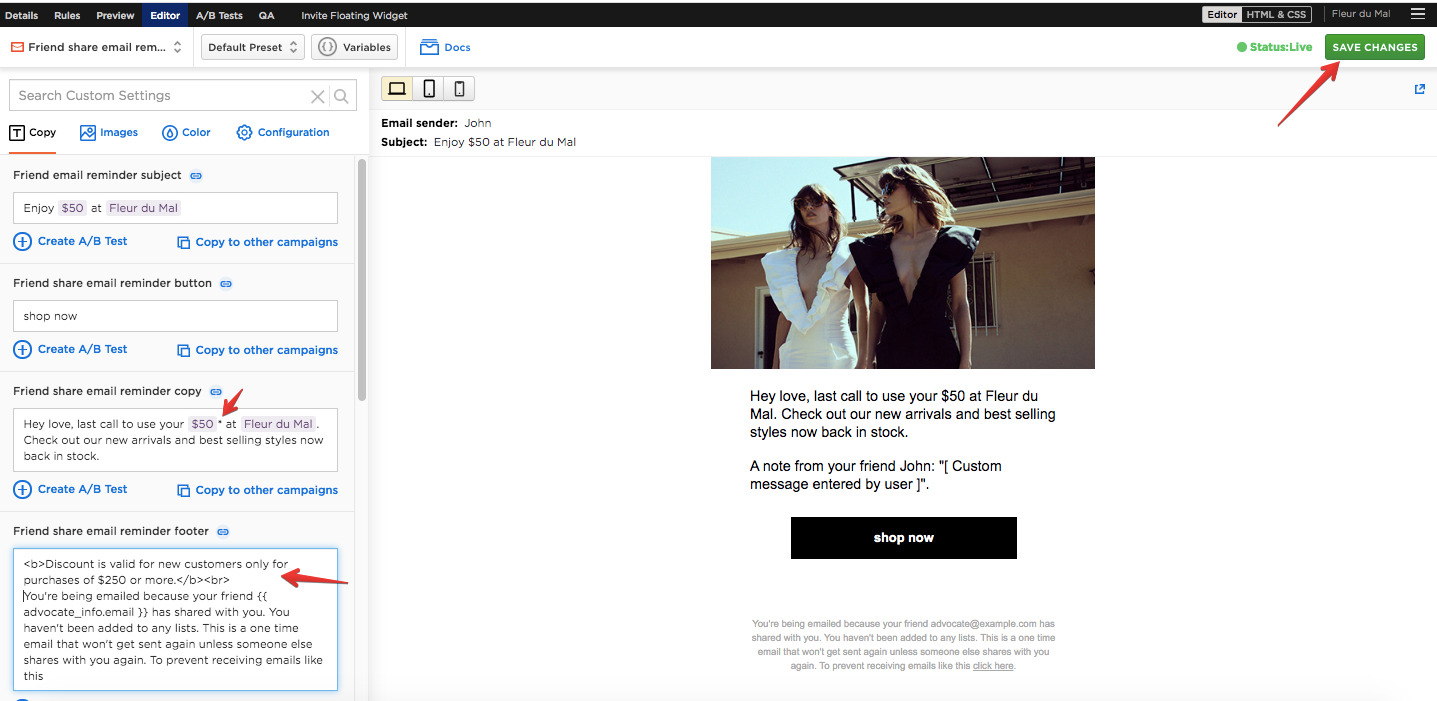Screen dimensions: 1437x701
Task: Click the reminder footer text area
Action: click(x=175, y=619)
